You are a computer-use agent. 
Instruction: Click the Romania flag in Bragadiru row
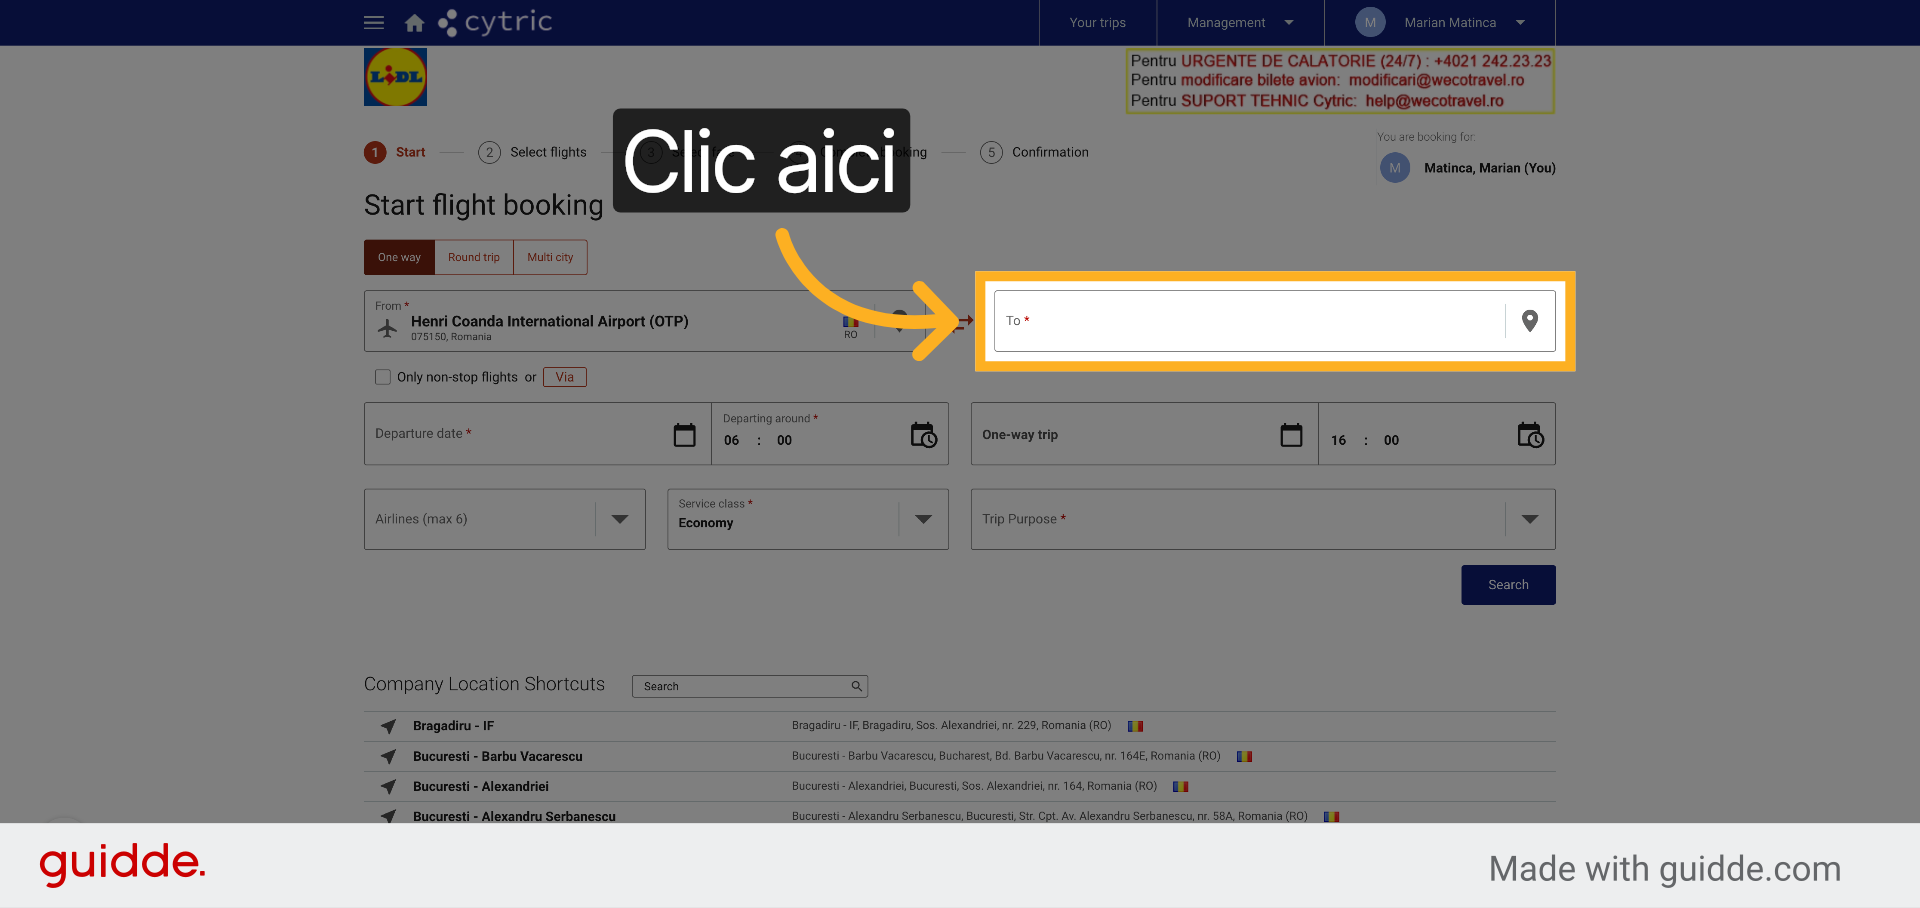pyautogui.click(x=1135, y=726)
